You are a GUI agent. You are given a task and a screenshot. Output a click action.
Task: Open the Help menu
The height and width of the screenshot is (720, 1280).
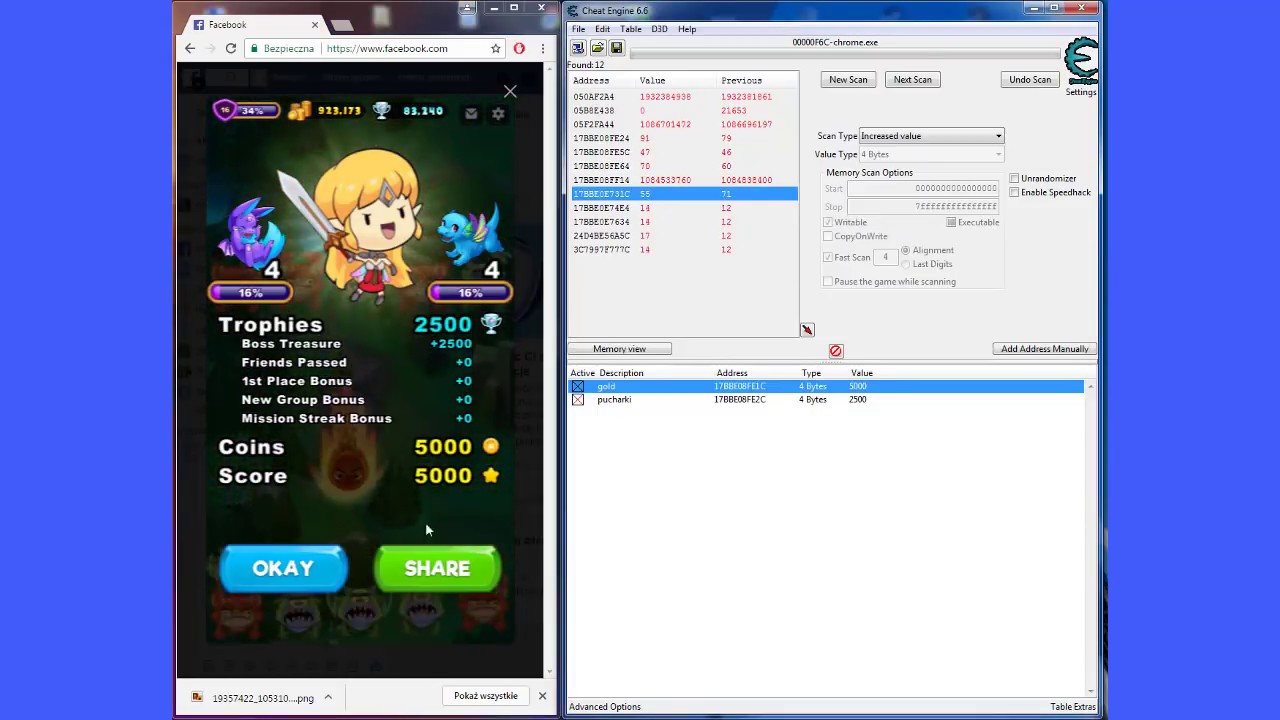[x=687, y=29]
